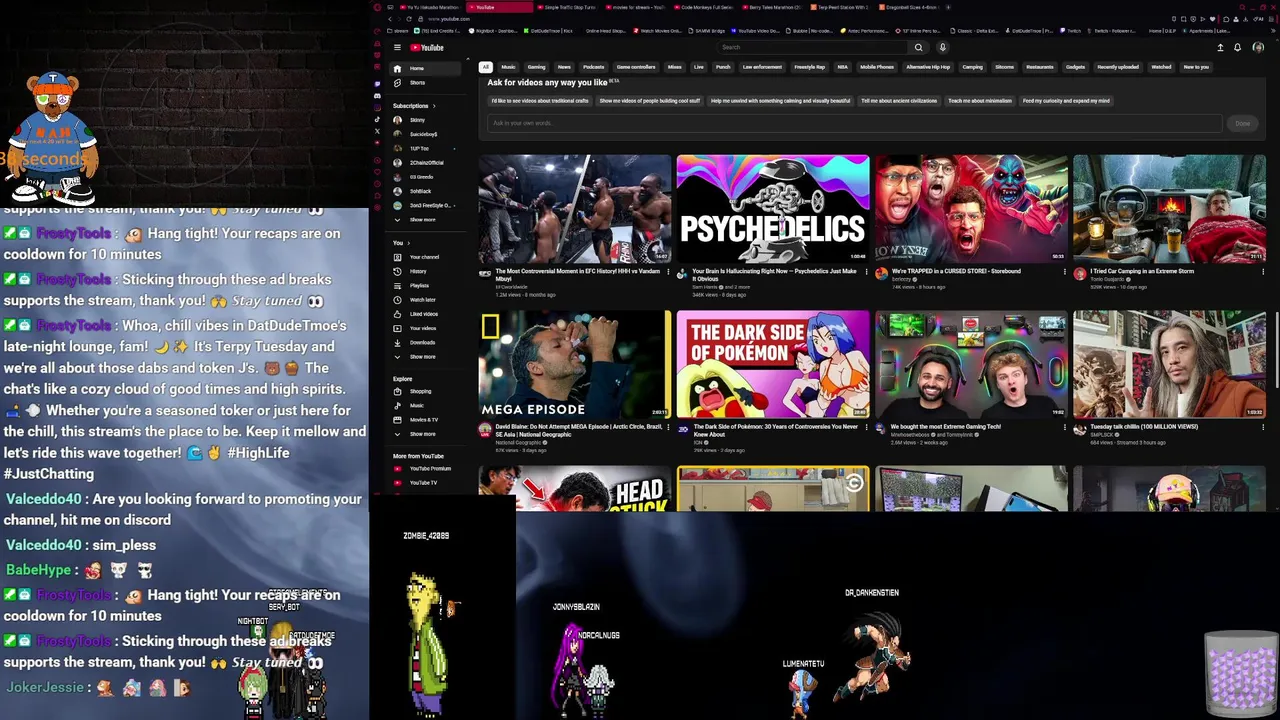Open YouTube TV link
This screenshot has height=720, width=1280.
pos(425,483)
